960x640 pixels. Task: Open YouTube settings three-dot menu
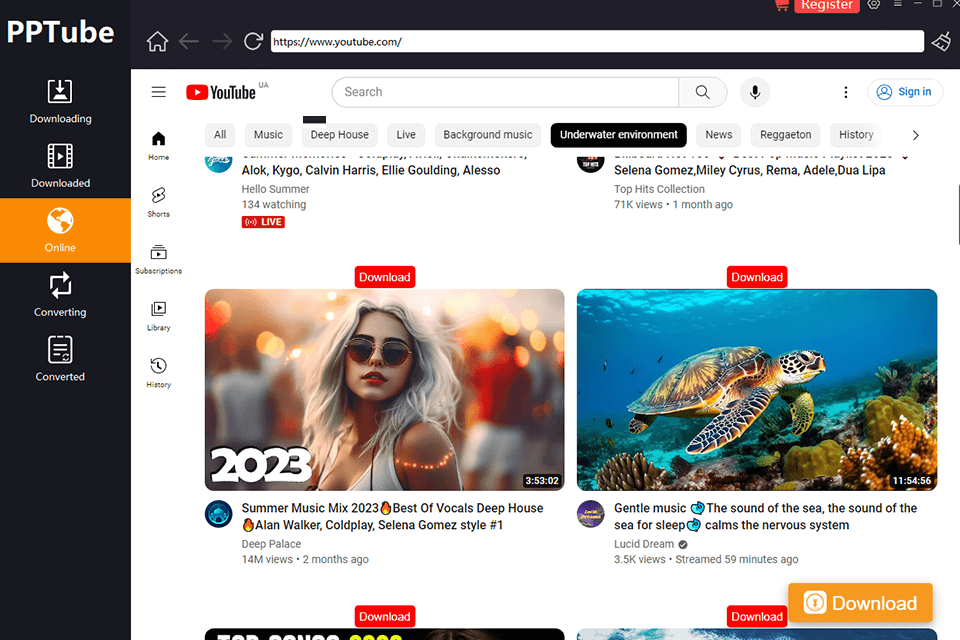point(846,92)
